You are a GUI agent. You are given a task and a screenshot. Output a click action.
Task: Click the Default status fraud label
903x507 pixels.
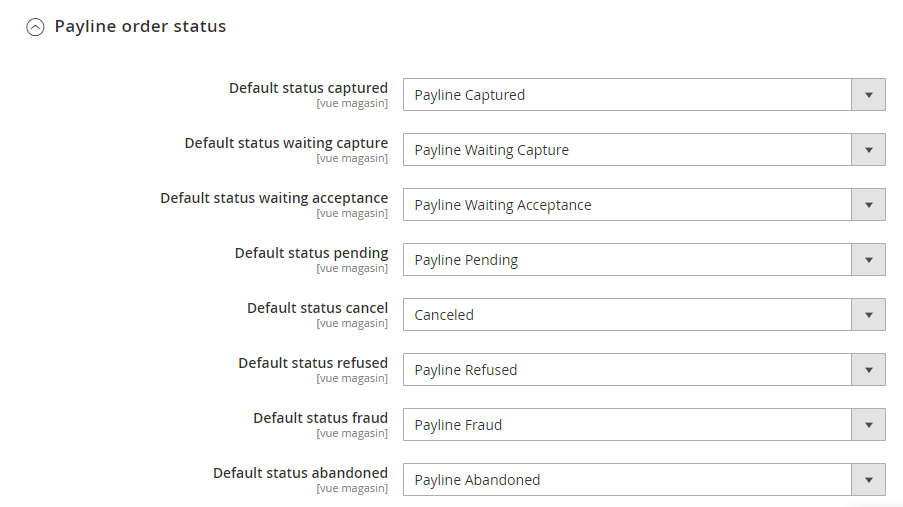tap(320, 418)
